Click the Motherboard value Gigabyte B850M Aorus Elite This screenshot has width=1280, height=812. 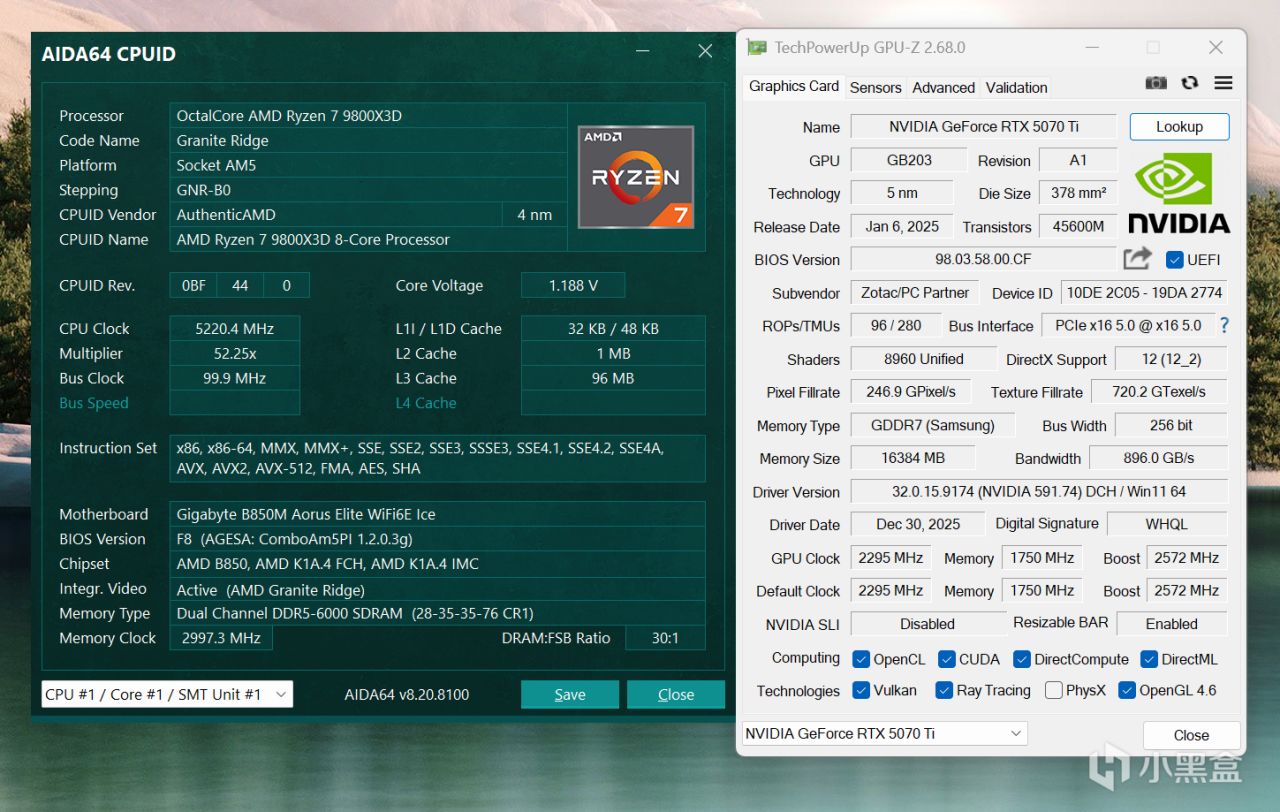[x=437, y=514]
